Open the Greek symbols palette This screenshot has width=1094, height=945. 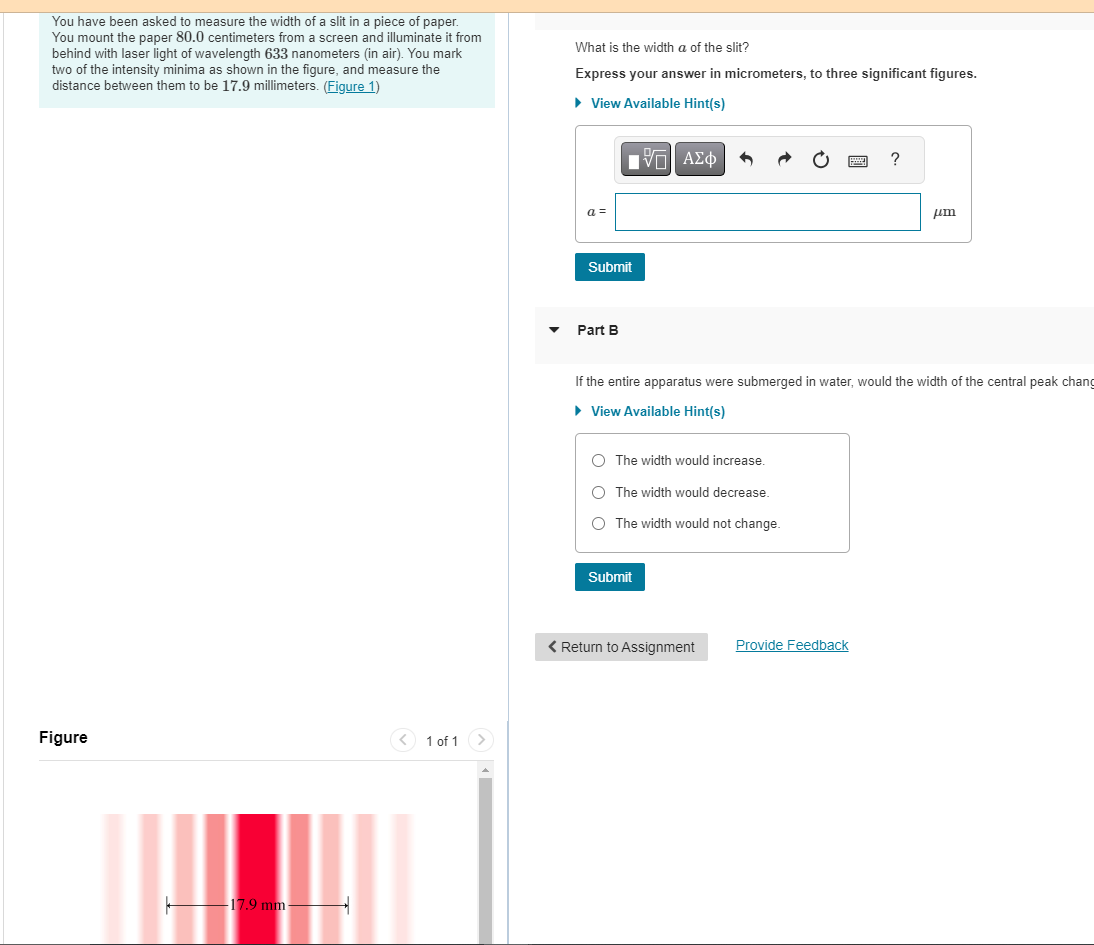699,158
